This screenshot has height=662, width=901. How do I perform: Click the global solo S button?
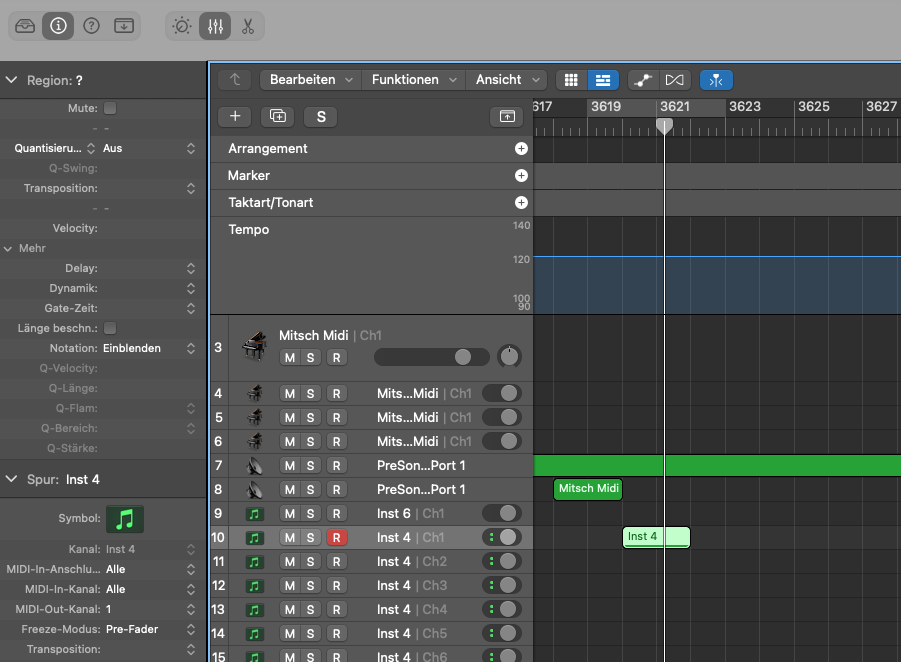coord(321,116)
